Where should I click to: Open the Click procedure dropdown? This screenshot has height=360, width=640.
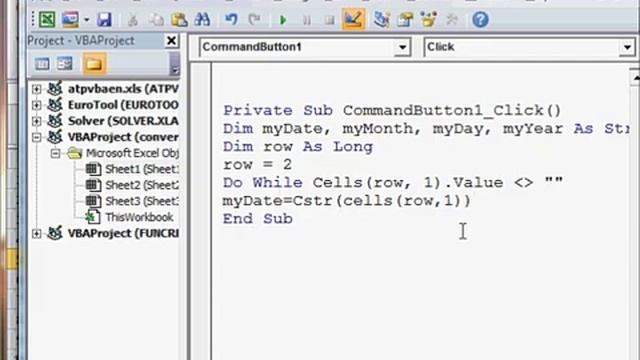pyautogui.click(x=627, y=47)
